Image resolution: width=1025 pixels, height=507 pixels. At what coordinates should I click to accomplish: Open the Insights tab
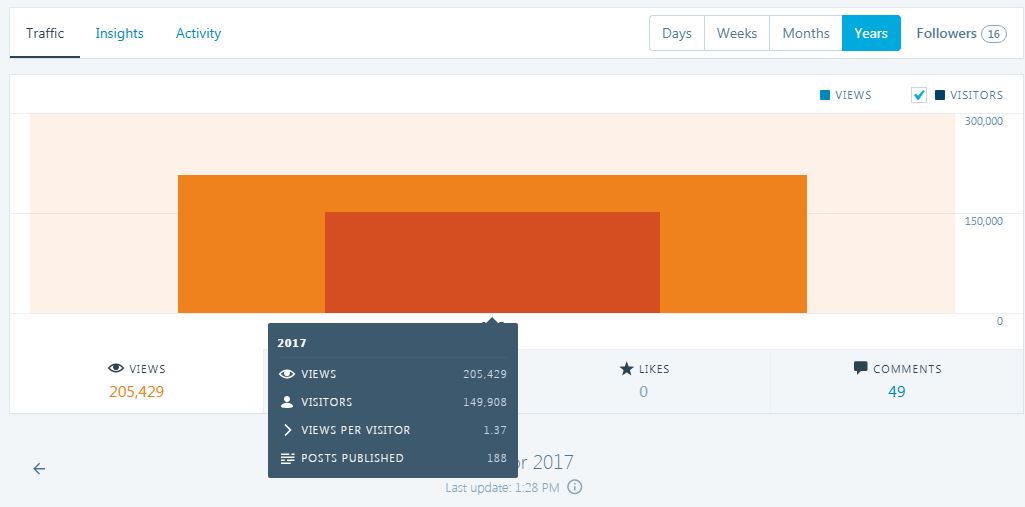tap(120, 33)
